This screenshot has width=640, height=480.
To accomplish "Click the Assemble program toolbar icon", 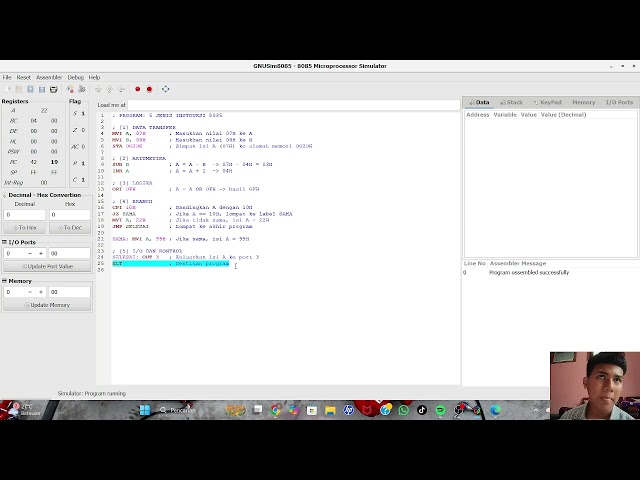I will coord(70,89).
